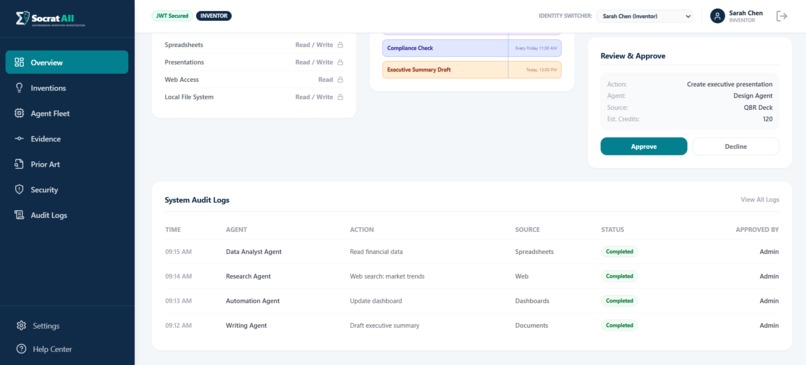Click the Settings gear icon
The image size is (806, 365).
point(21,325)
